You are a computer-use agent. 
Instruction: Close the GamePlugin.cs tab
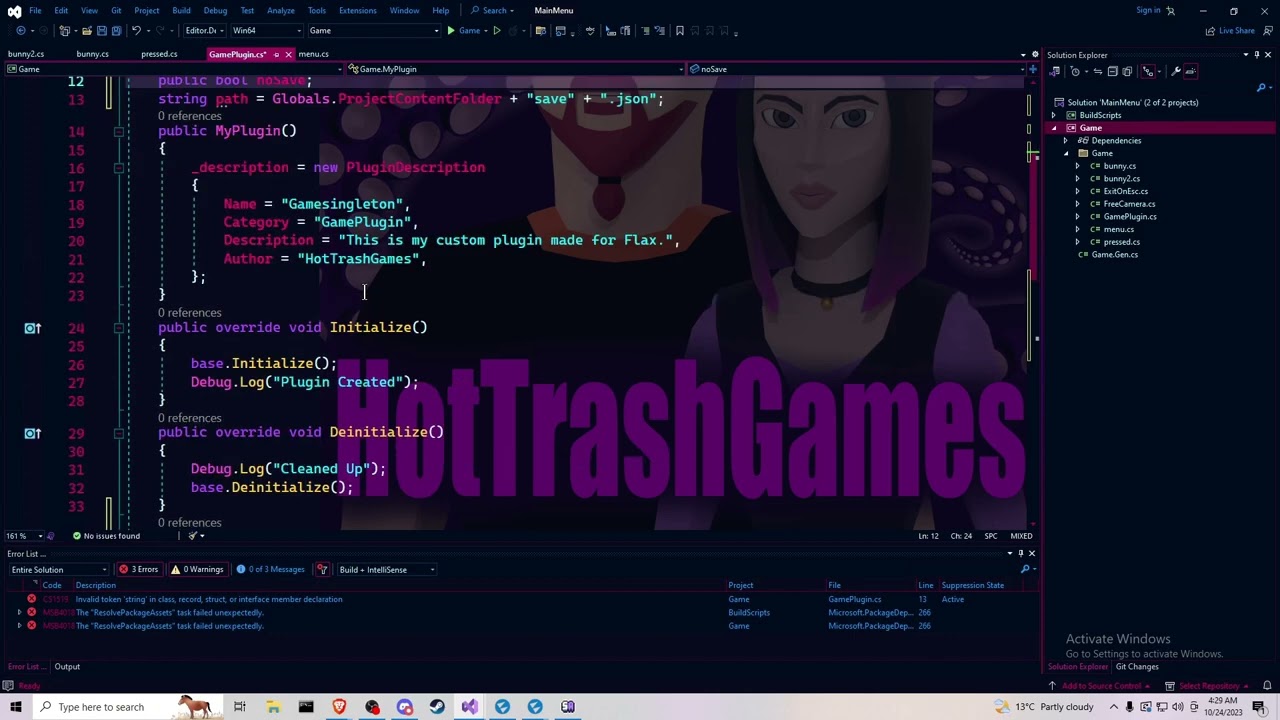point(288,55)
